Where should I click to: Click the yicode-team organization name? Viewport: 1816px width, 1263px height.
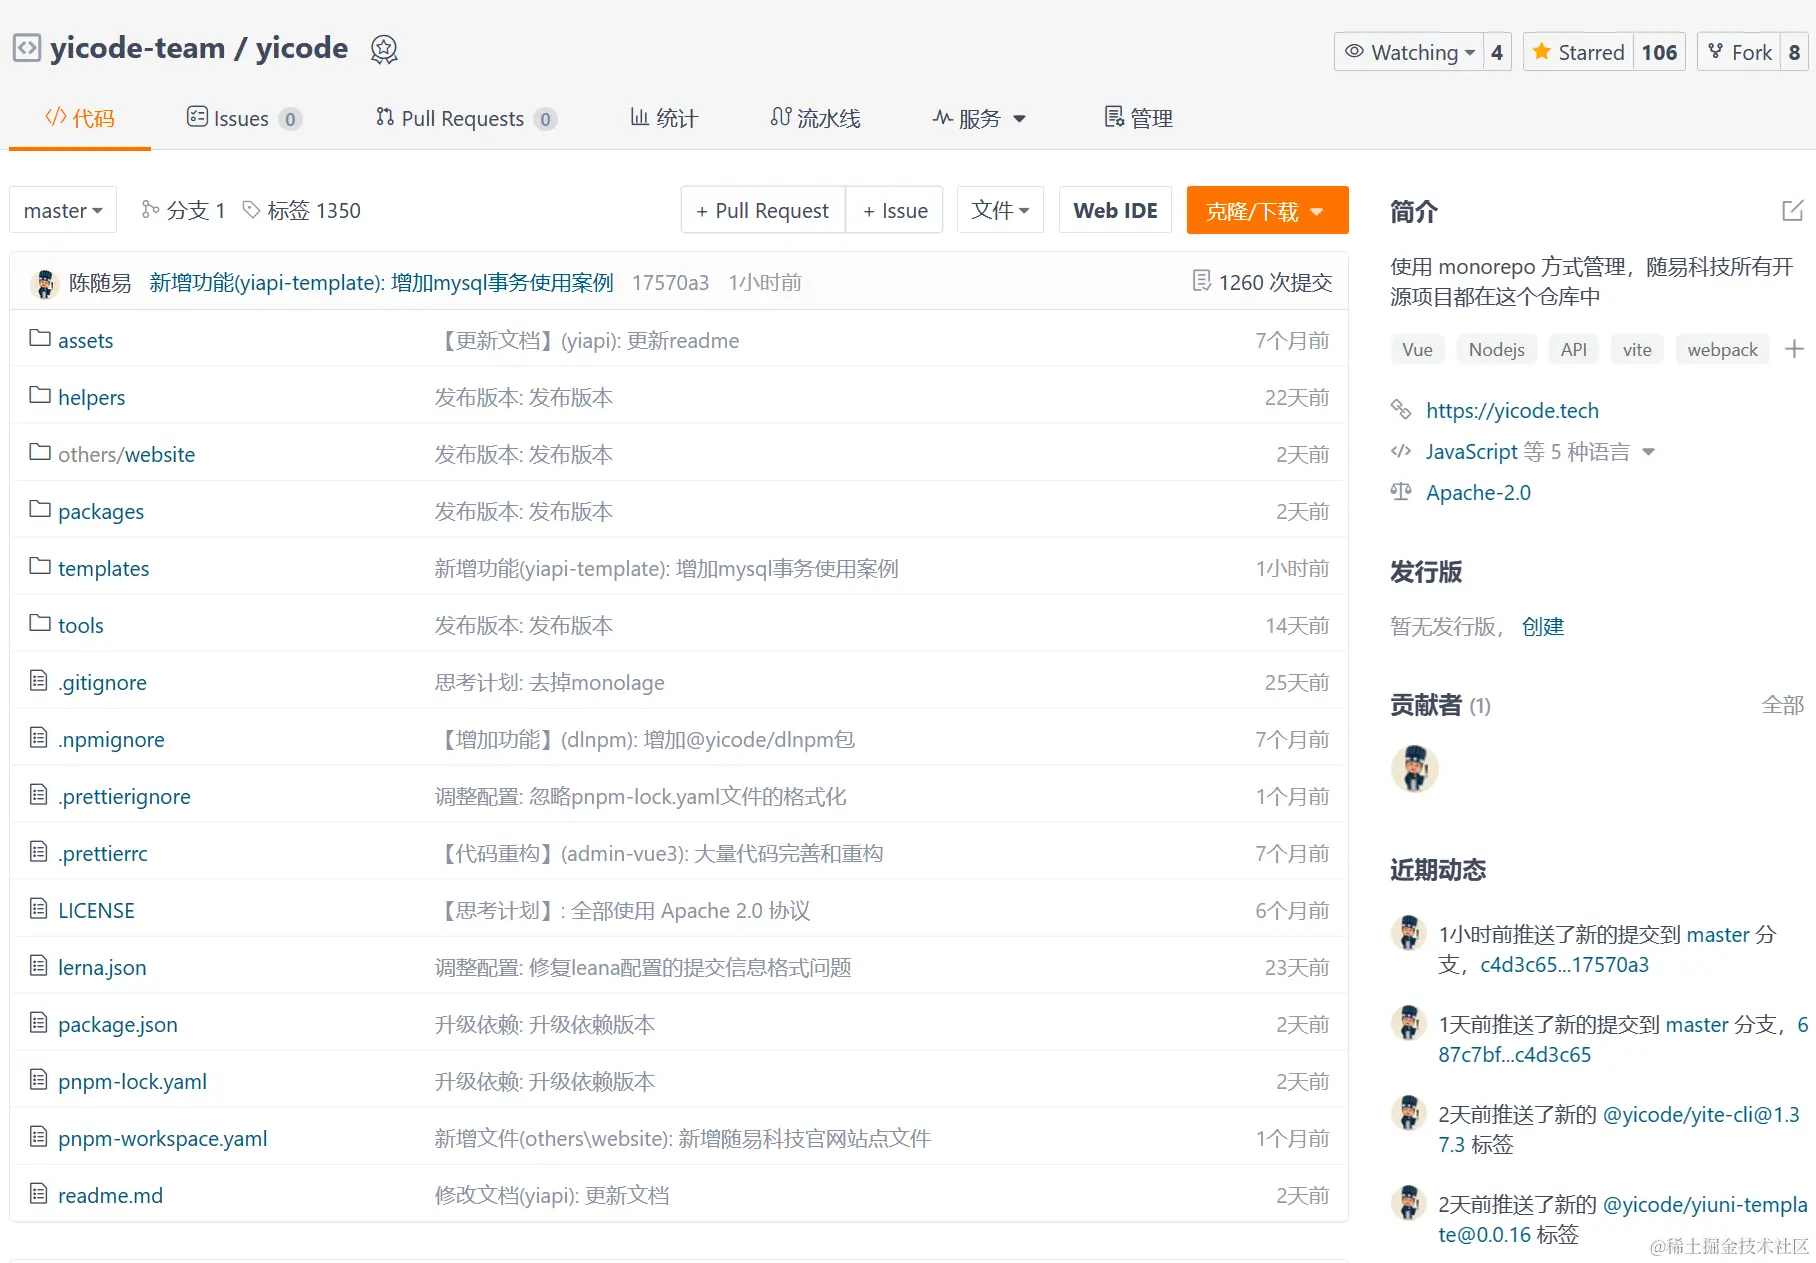(x=138, y=48)
